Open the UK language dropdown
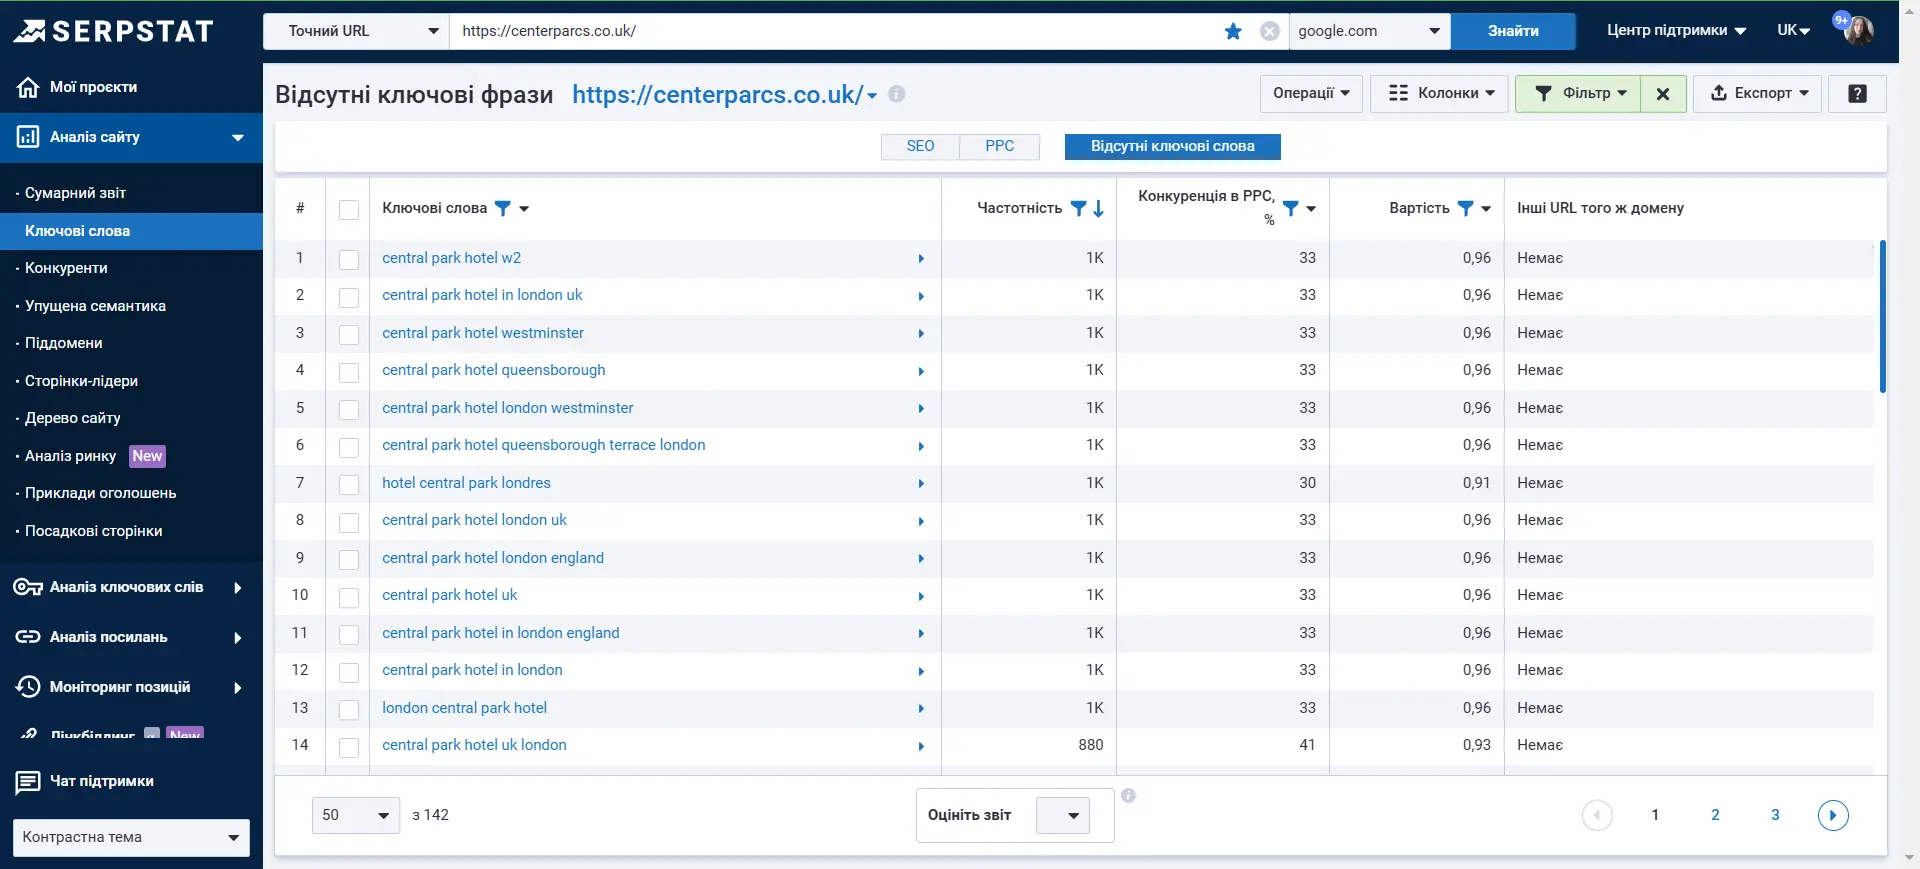 coord(1793,31)
